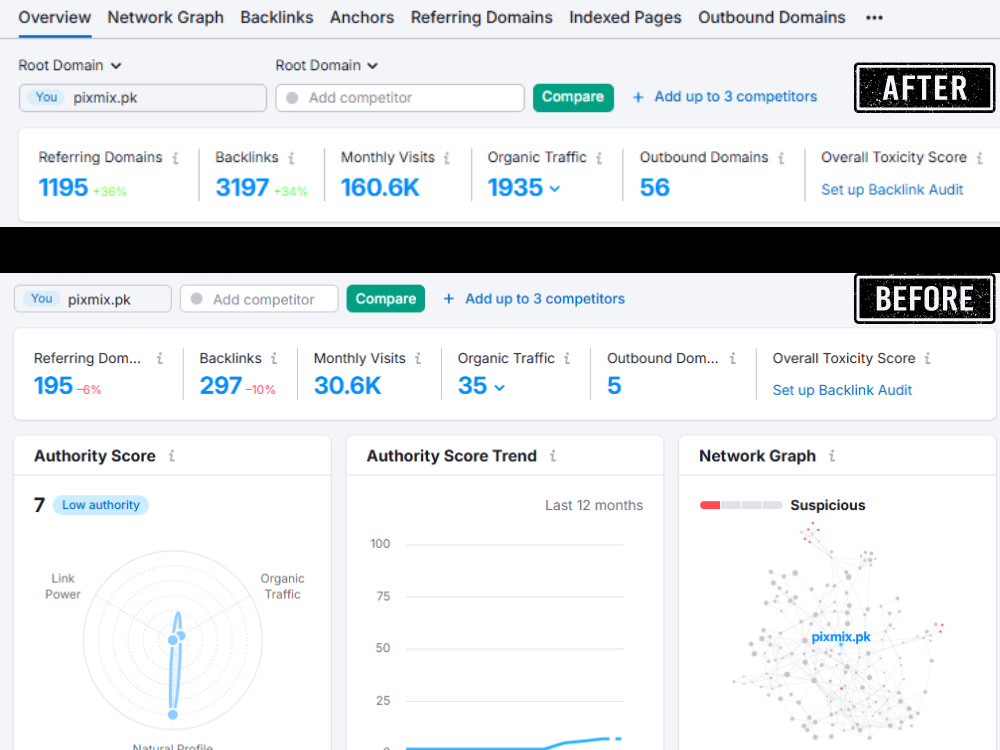The image size is (1000, 750).
Task: Switch to Network Graph tab
Action: coord(165,17)
